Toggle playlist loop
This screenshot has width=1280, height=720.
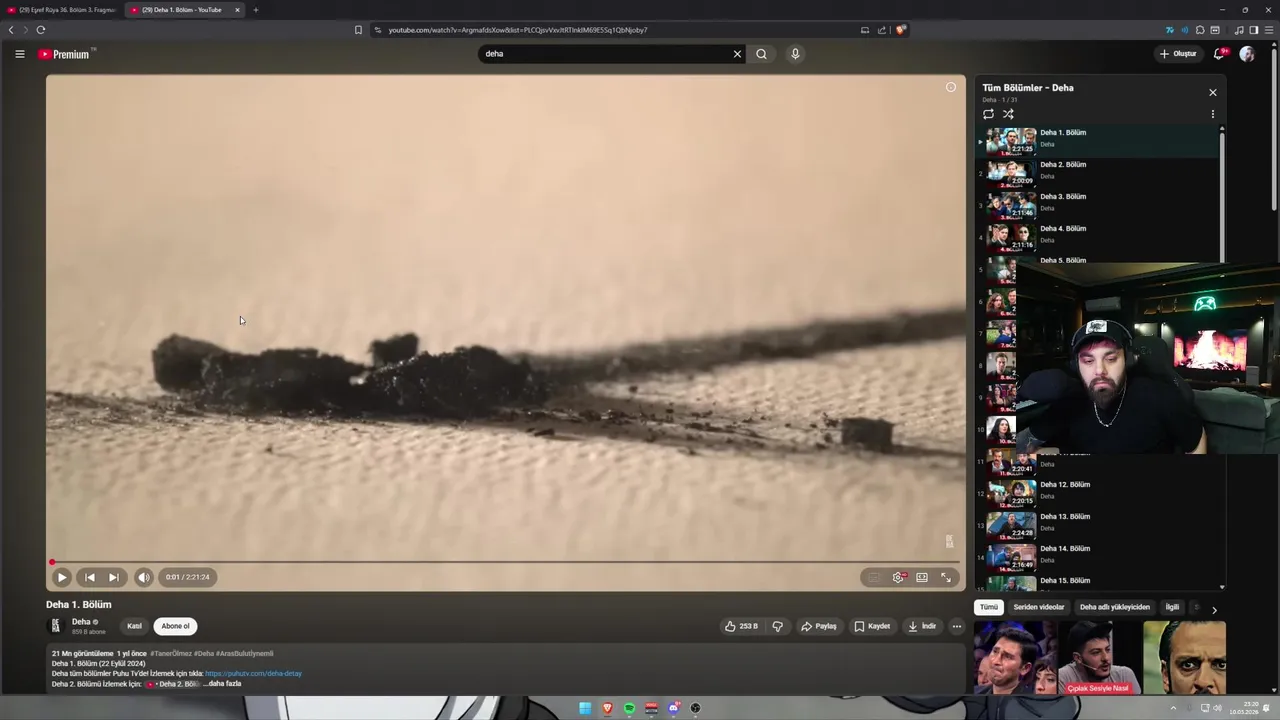click(x=989, y=114)
